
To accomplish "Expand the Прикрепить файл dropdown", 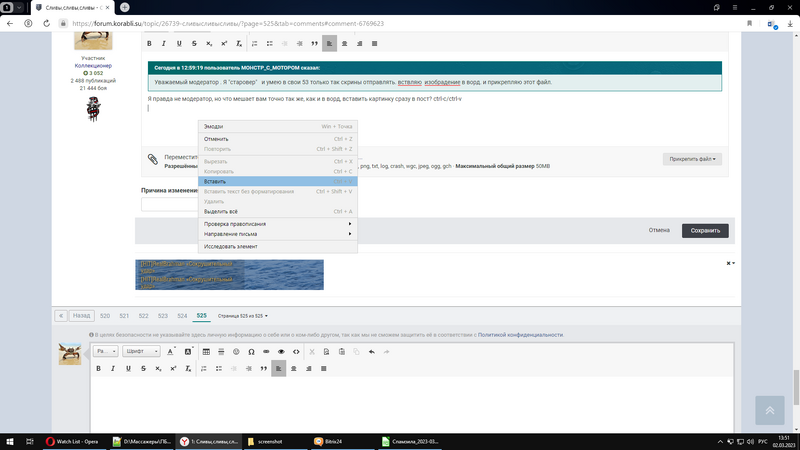I will coord(694,158).
